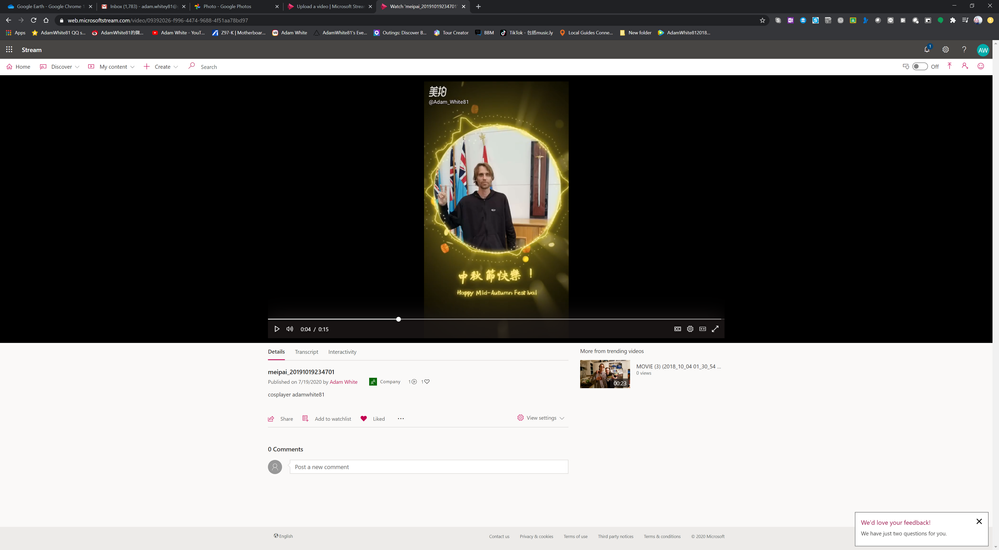Click the Post a new comment field
The height and width of the screenshot is (550, 999).
(428, 467)
